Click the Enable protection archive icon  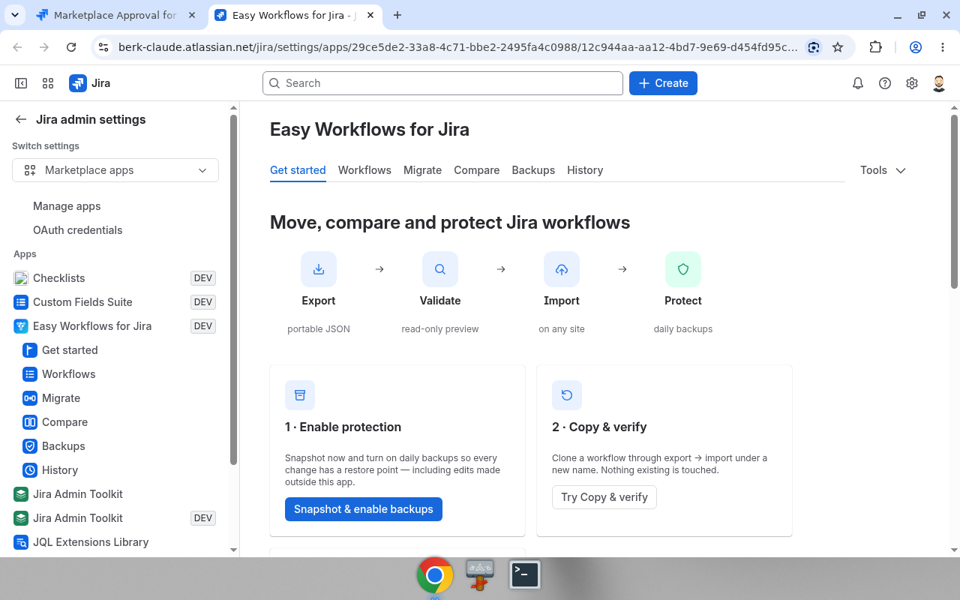(300, 395)
